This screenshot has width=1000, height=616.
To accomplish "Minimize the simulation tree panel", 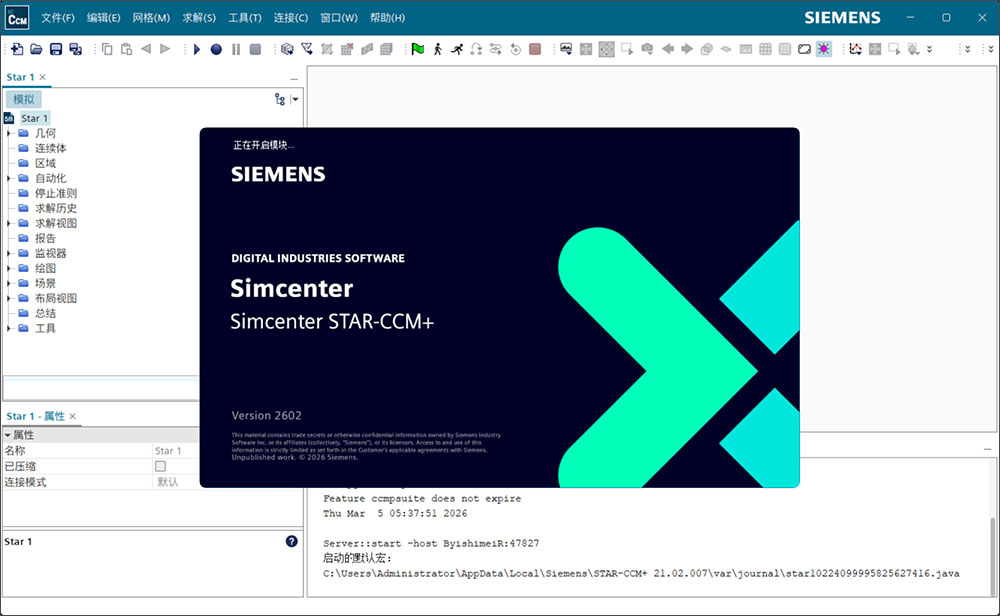I will click(x=294, y=78).
